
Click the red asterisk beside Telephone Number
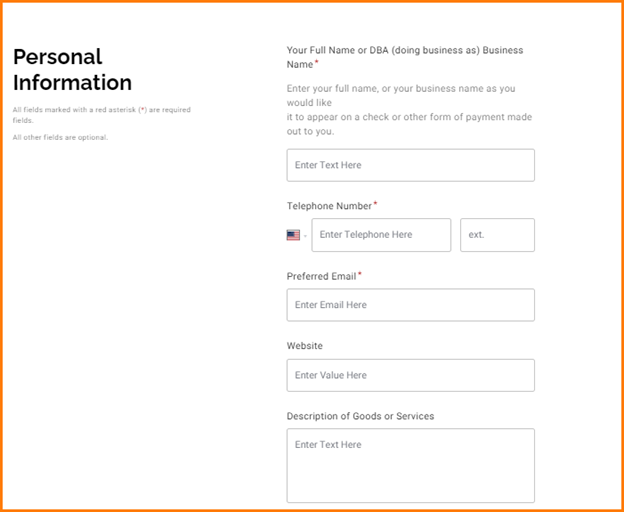(375, 204)
